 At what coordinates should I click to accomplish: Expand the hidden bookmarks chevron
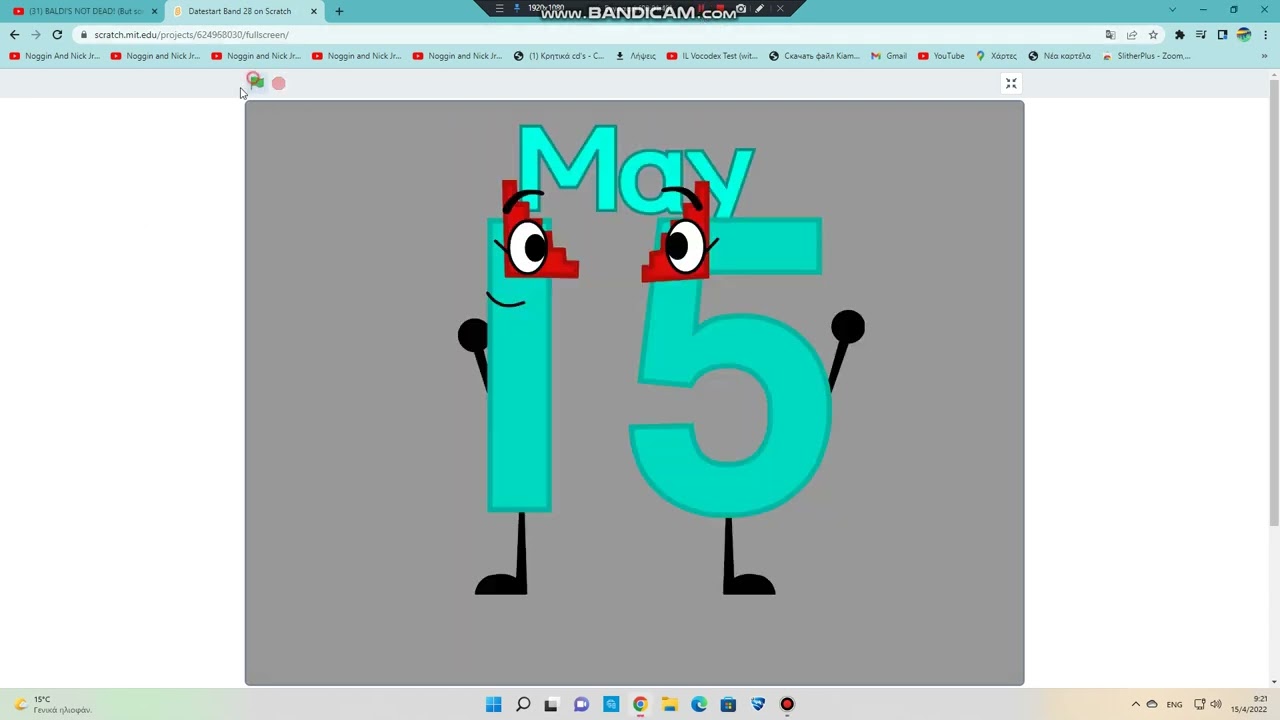(x=1264, y=56)
